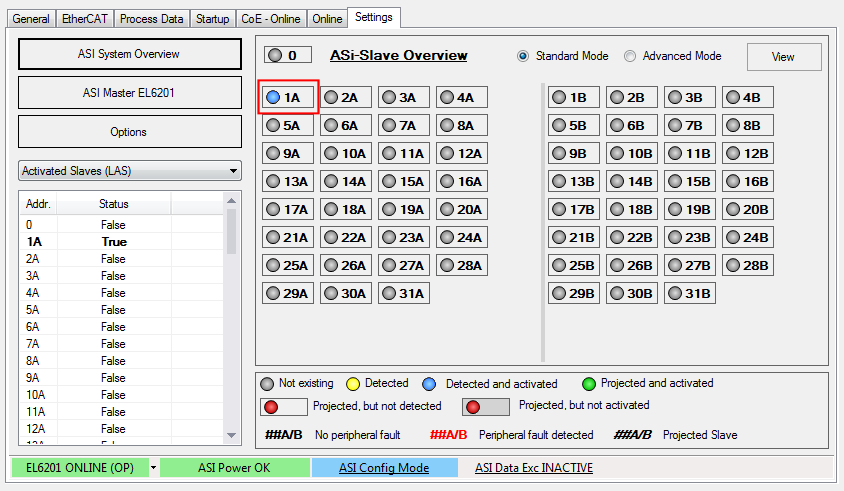Select slave 26B indicator
This screenshot has width=844, height=491.
[x=632, y=265]
